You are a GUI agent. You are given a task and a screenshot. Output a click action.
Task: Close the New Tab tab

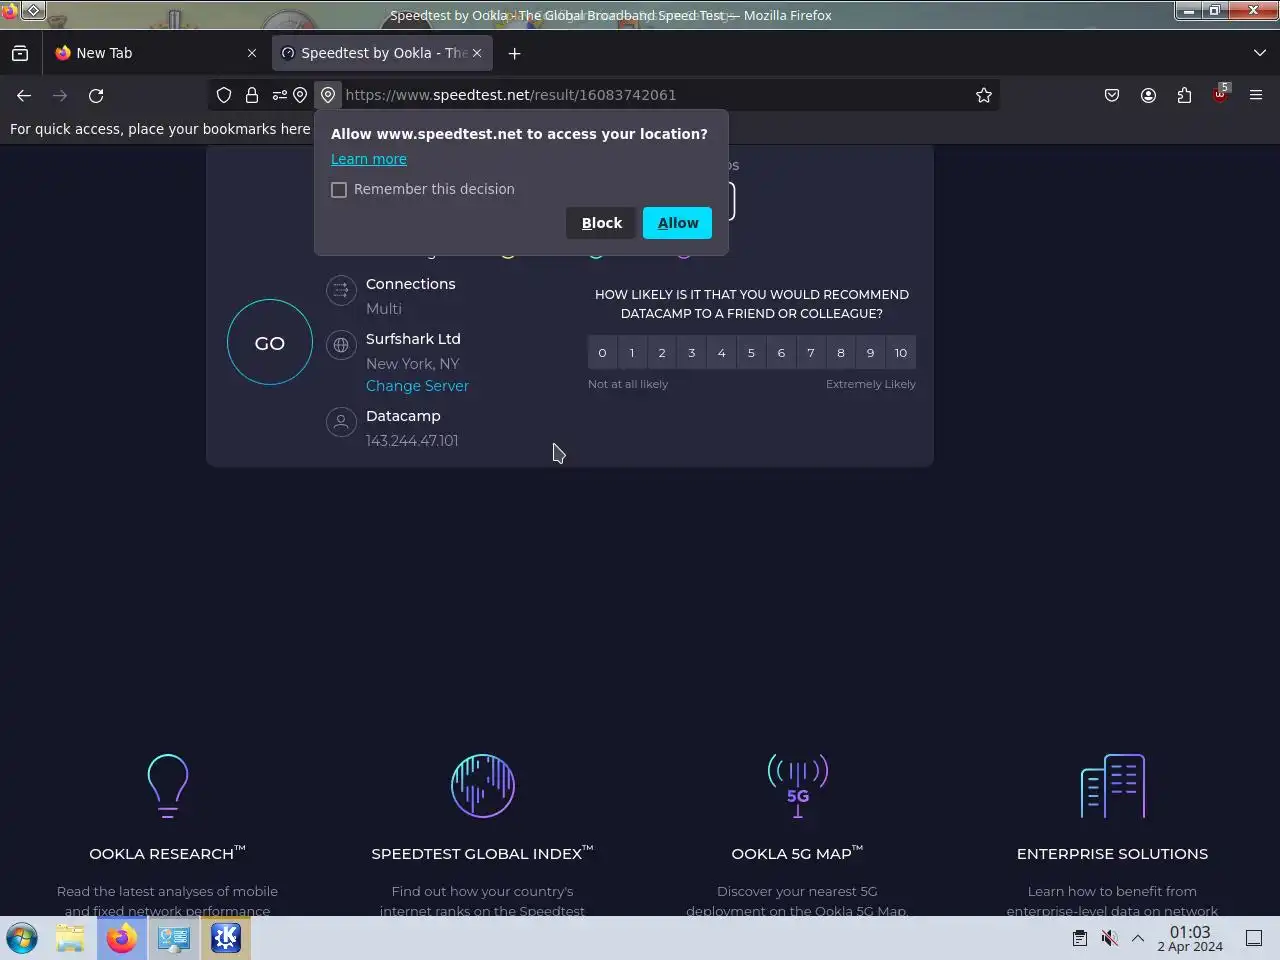point(252,53)
